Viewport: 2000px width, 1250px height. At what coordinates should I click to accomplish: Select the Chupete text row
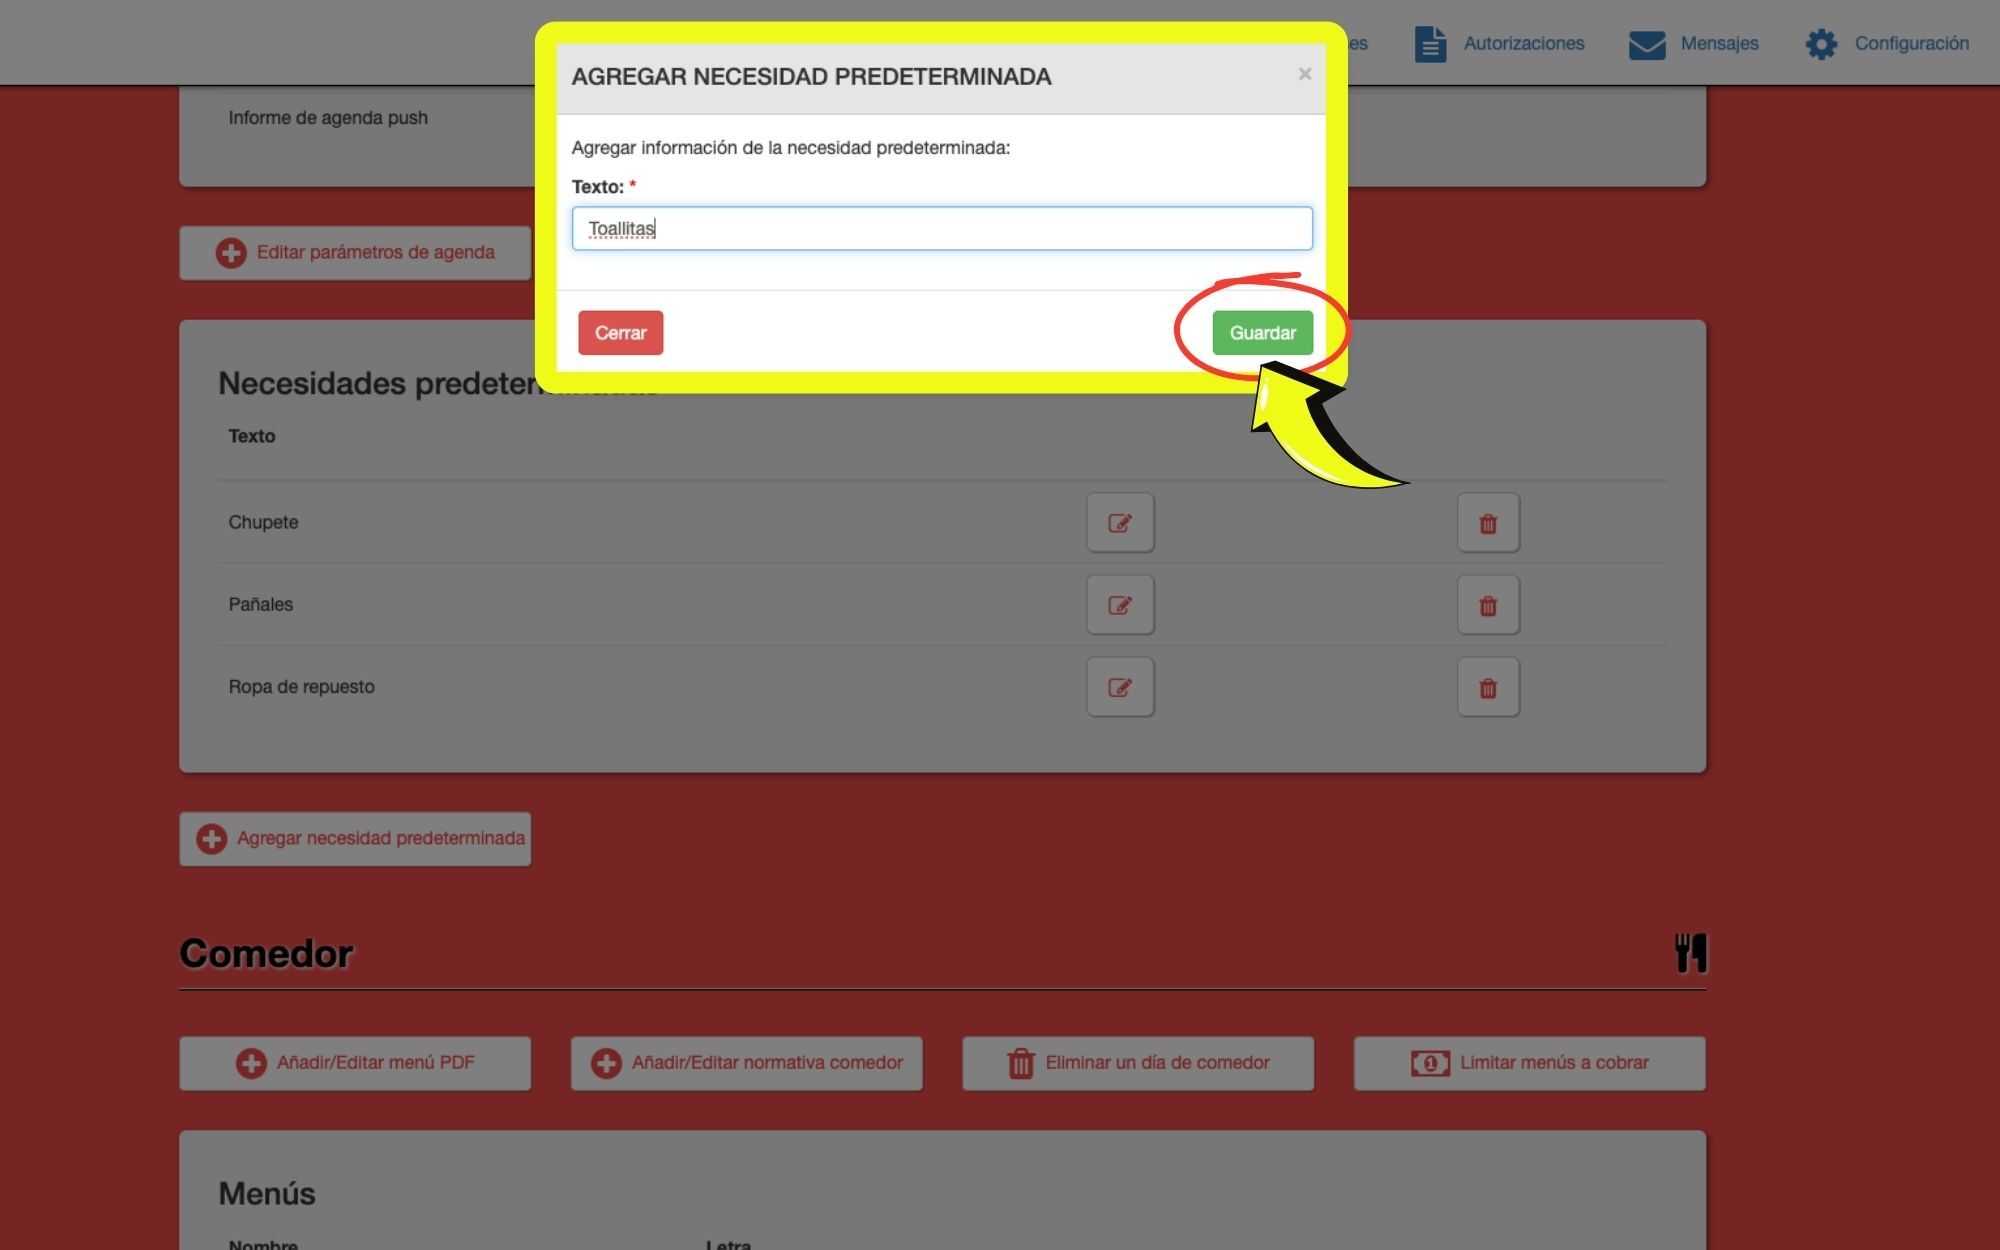click(263, 522)
